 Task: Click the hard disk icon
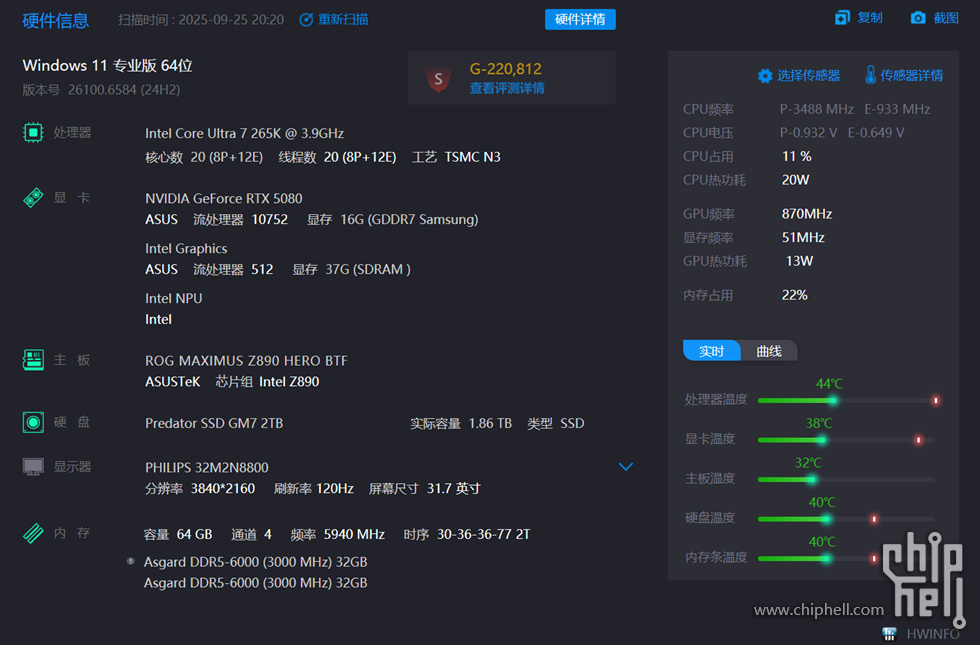tap(33, 422)
